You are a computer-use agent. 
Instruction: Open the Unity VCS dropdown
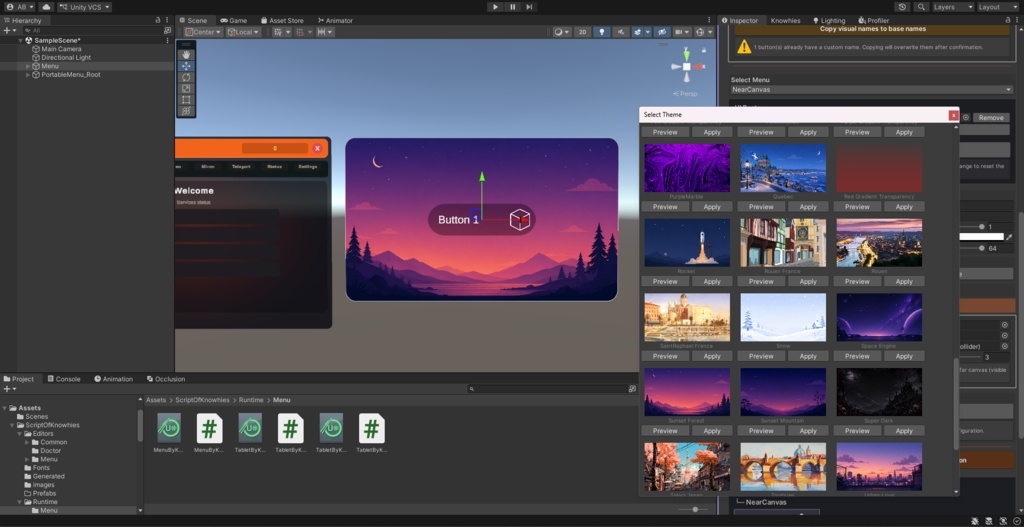[84, 7]
